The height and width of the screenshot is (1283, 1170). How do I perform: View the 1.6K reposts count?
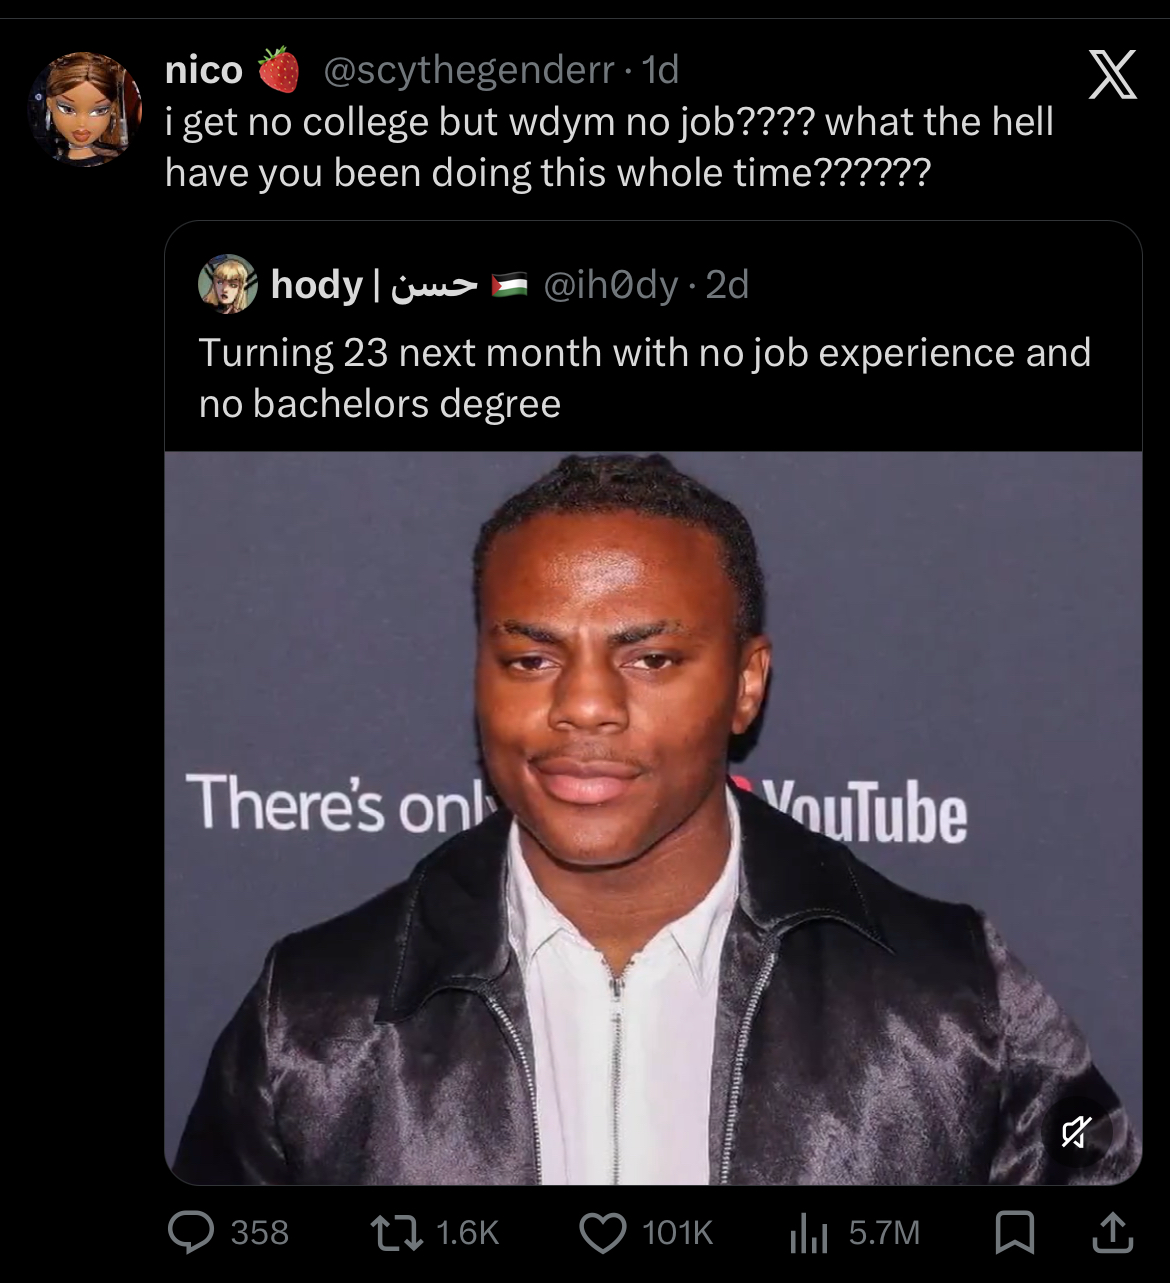coord(467,1233)
